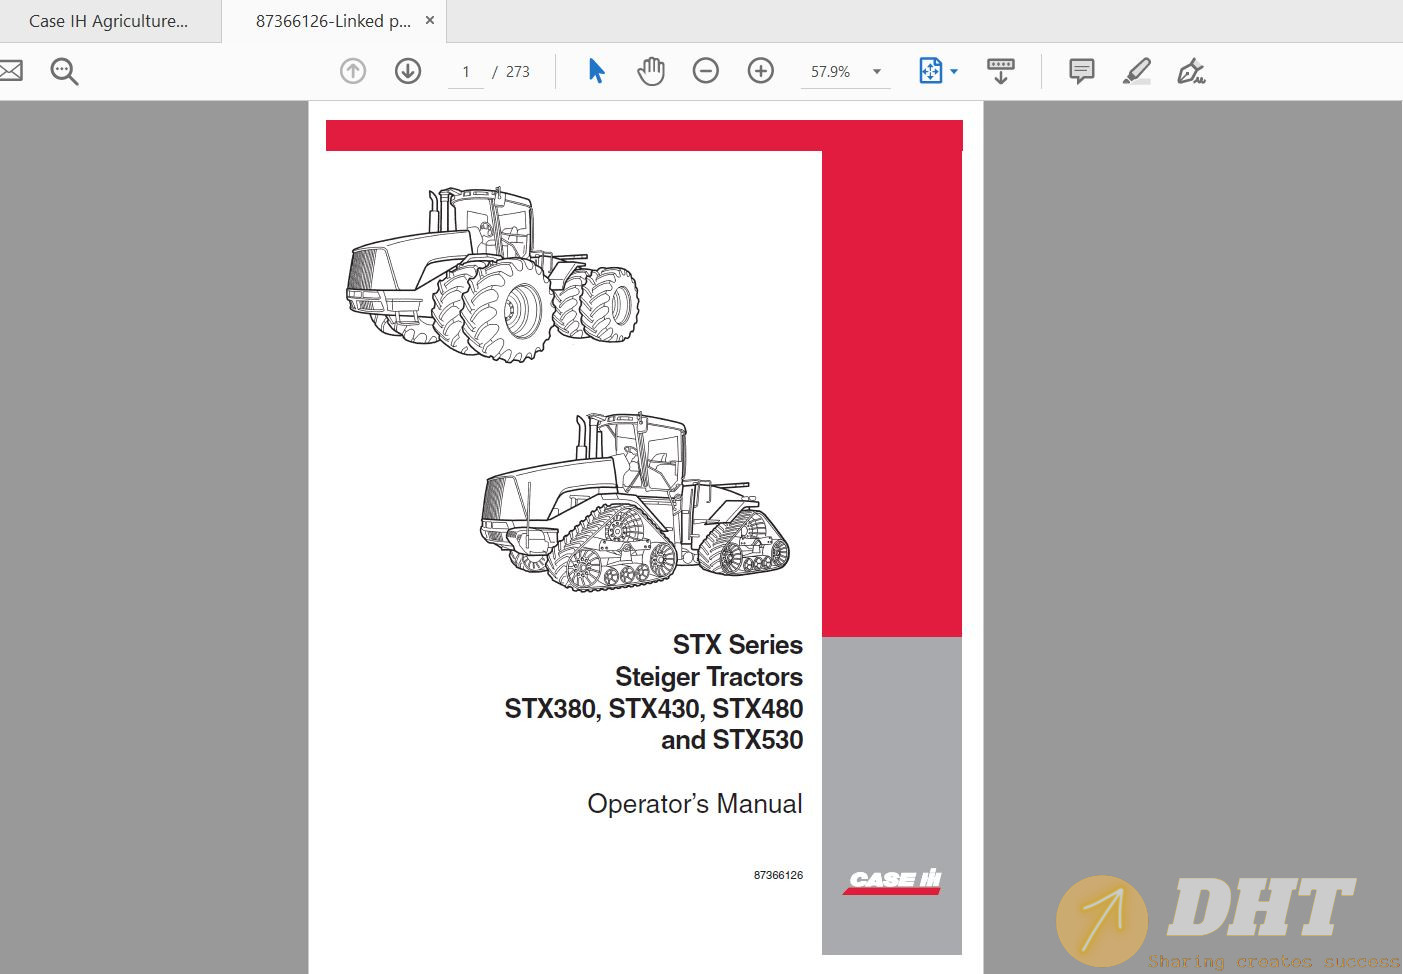Open the 57.9% zoom level dropdown
Image resolution: width=1403 pixels, height=974 pixels.
[877, 72]
